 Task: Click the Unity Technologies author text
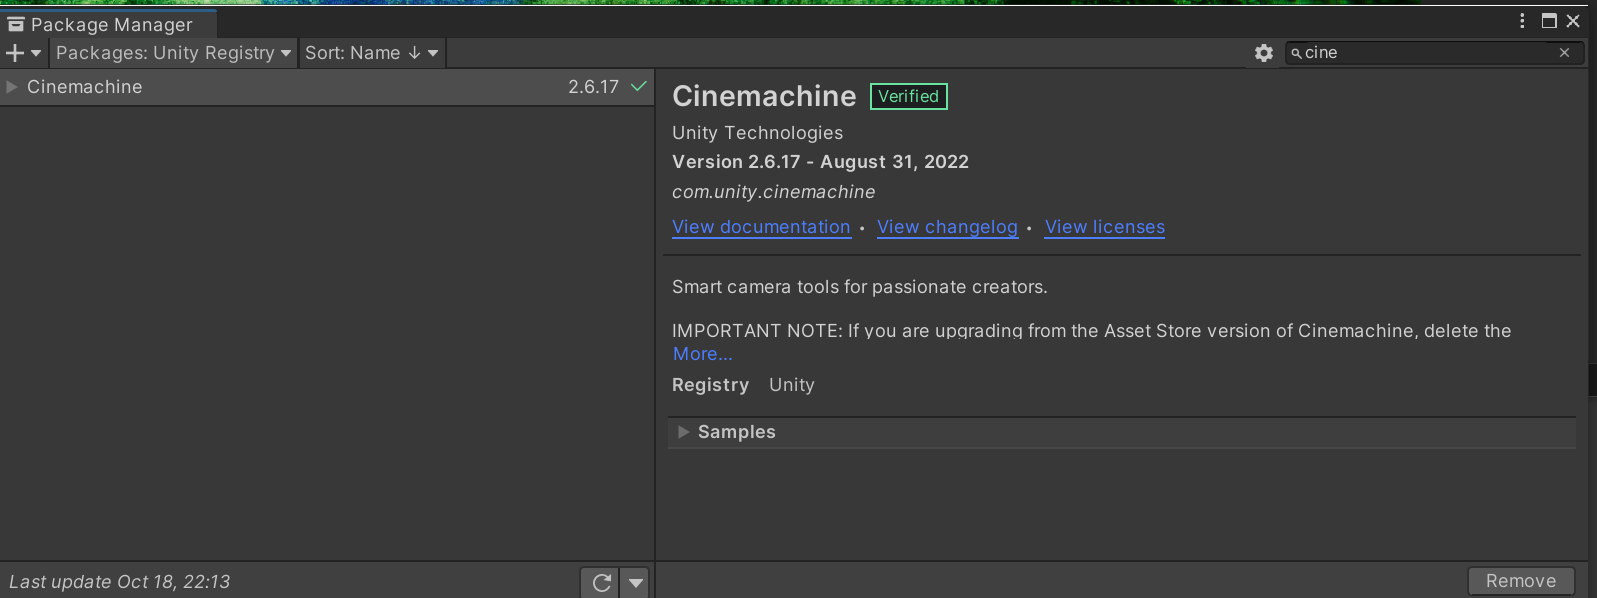click(757, 133)
